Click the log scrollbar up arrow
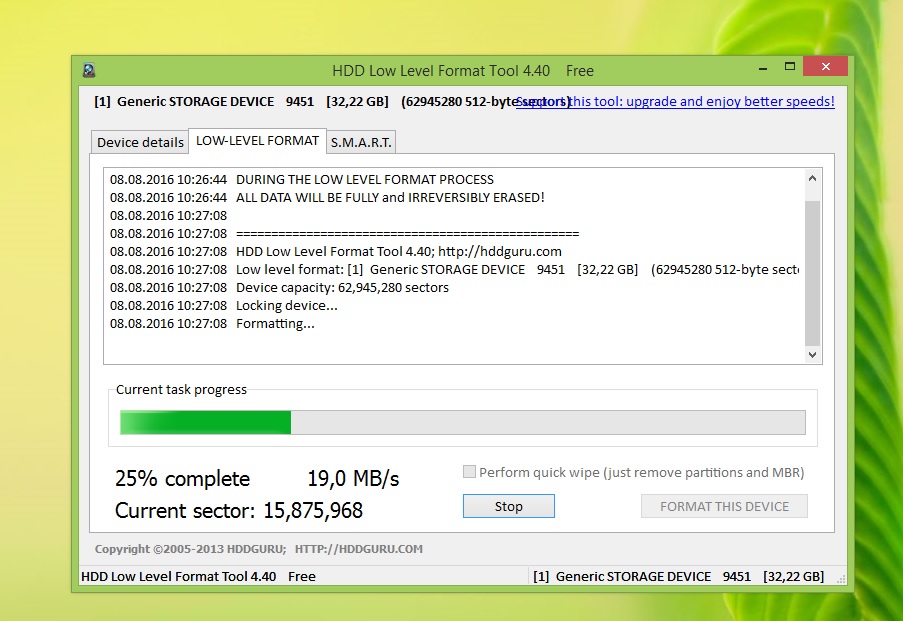The width and height of the screenshot is (903, 621). (x=812, y=178)
